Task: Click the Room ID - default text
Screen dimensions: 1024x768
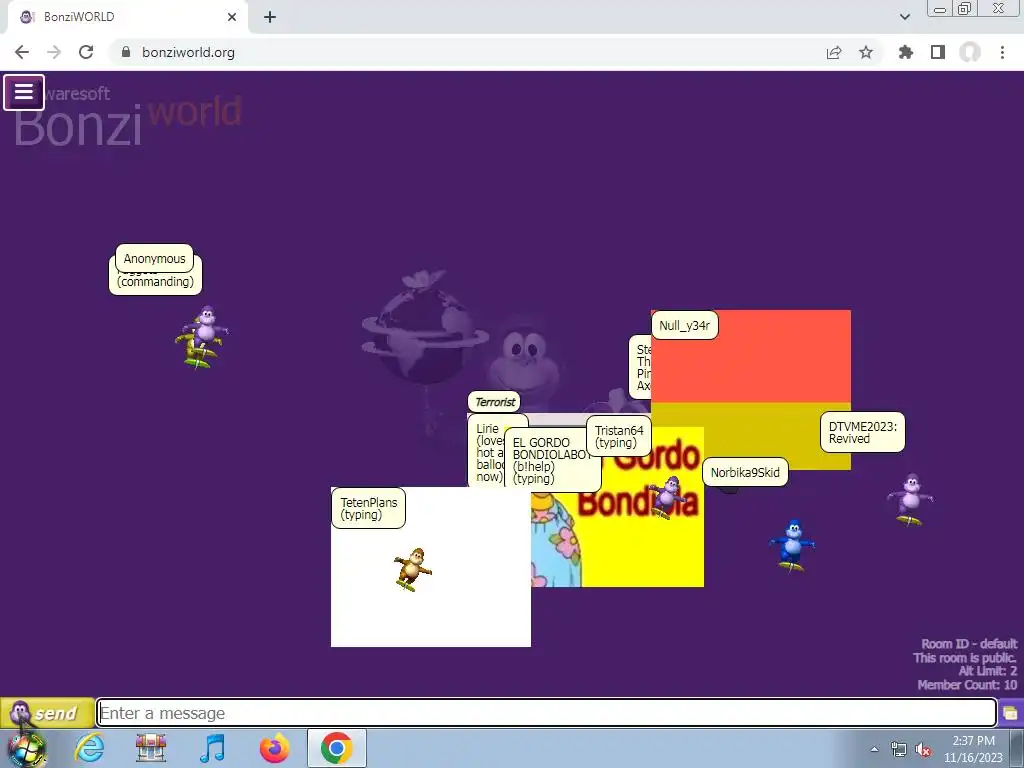Action: pyautogui.click(x=969, y=644)
